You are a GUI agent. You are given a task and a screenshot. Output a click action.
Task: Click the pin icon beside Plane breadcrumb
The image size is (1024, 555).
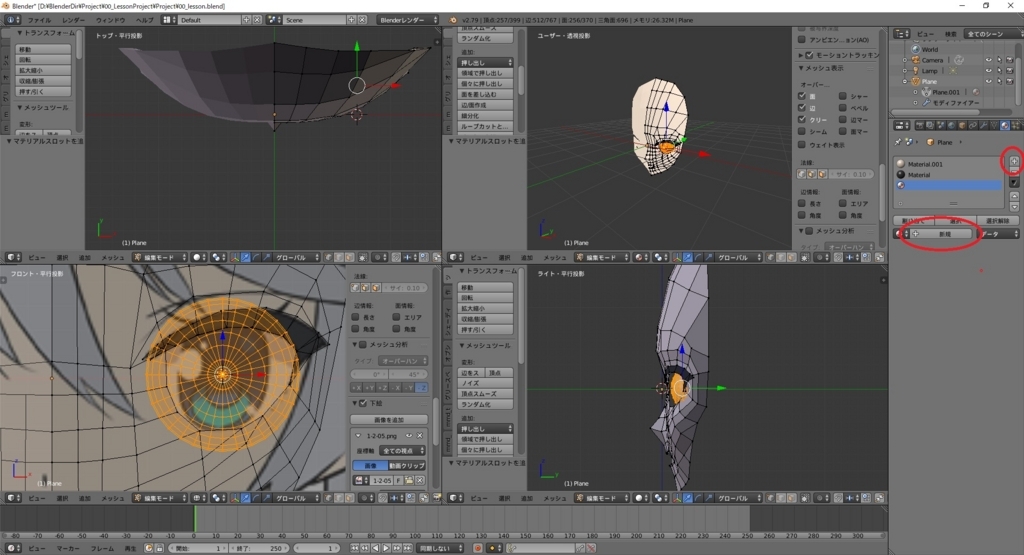coord(899,142)
